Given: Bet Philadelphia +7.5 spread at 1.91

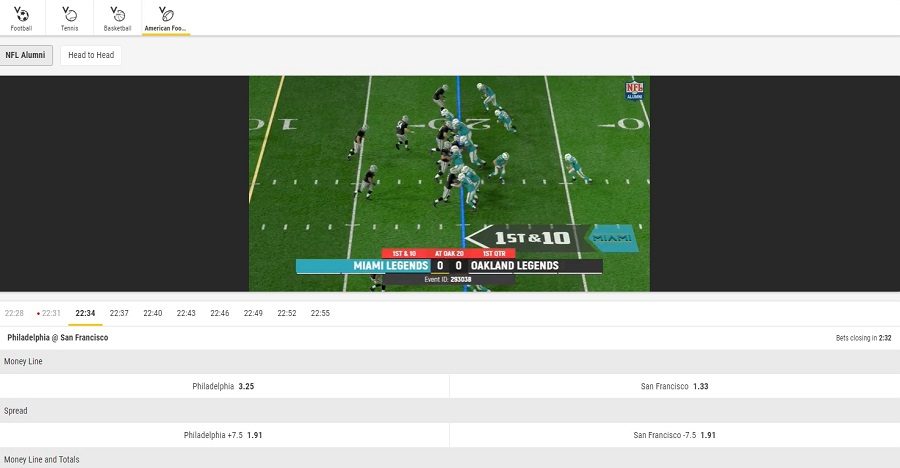Looking at the screenshot, I should (x=224, y=435).
